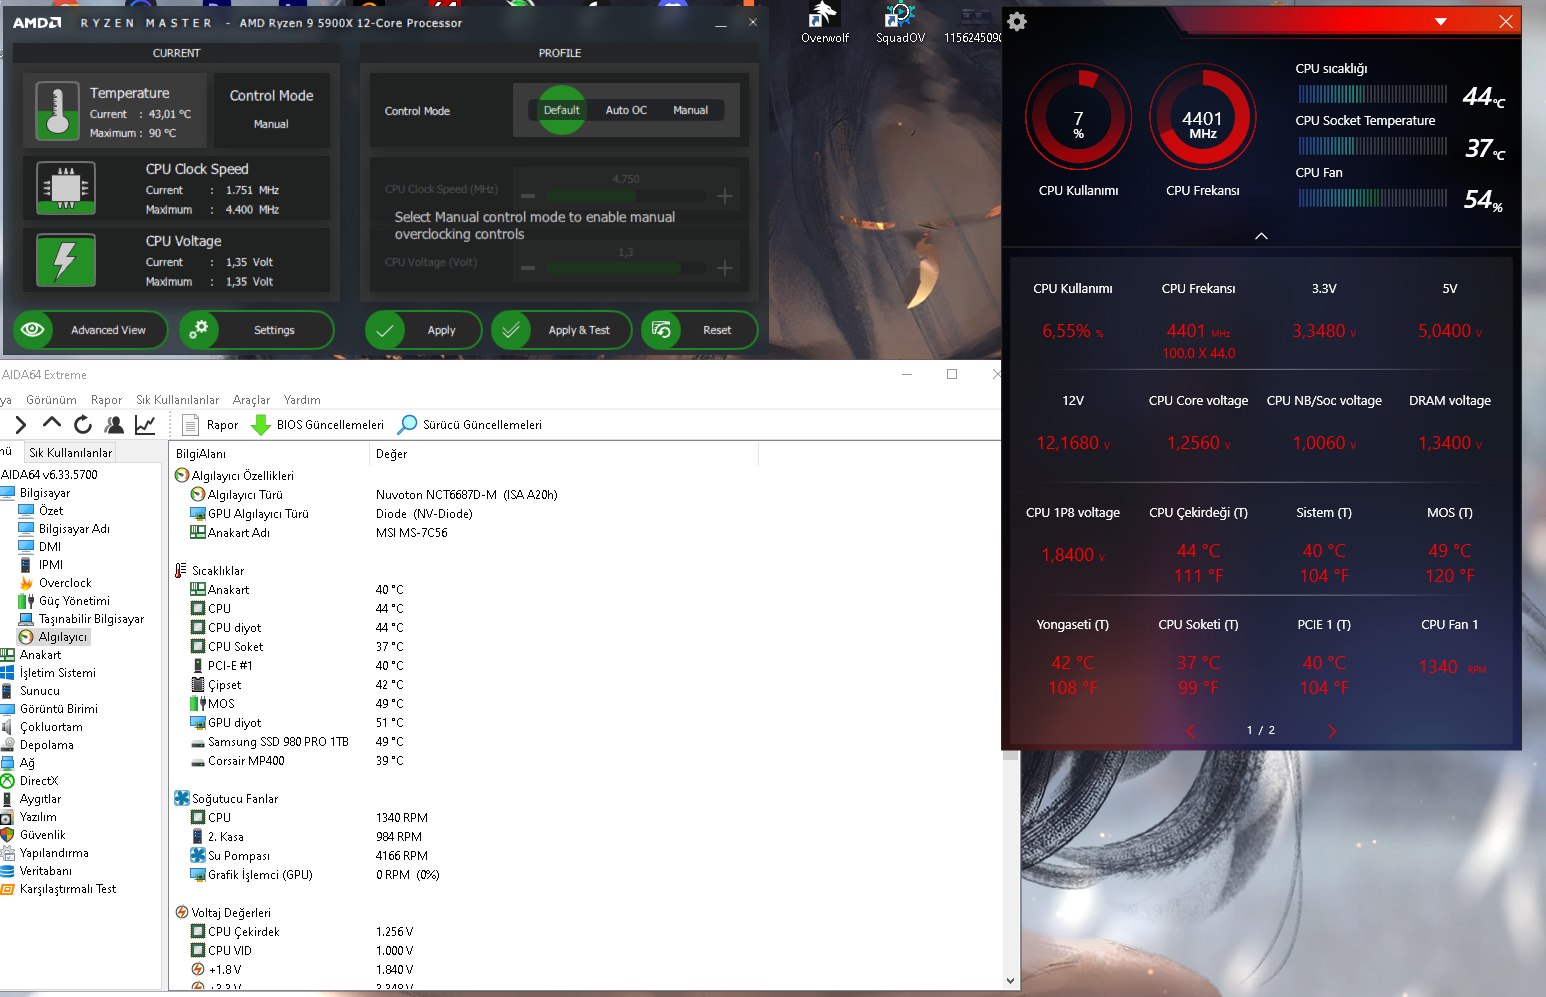The height and width of the screenshot is (997, 1546).
Task: Go to previous page of monitor widget
Action: point(1190,731)
